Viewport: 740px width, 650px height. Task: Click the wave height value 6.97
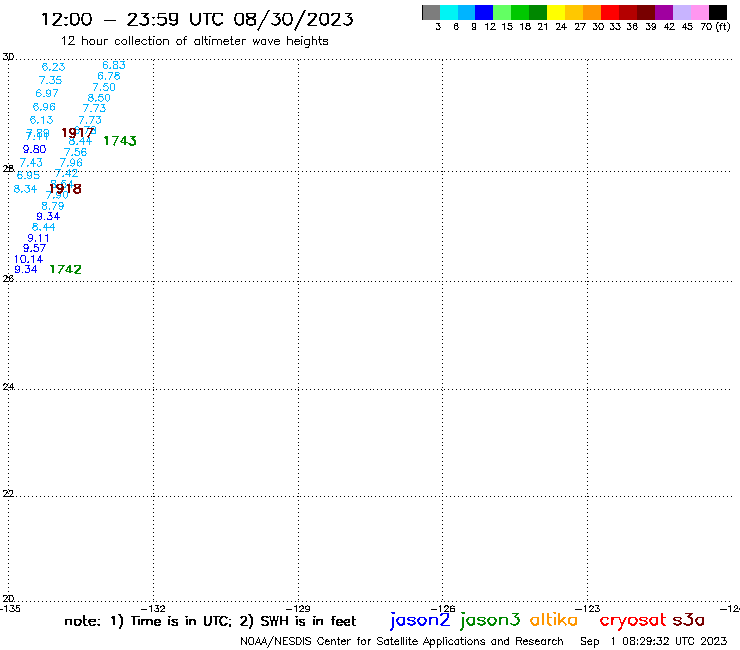tap(47, 93)
